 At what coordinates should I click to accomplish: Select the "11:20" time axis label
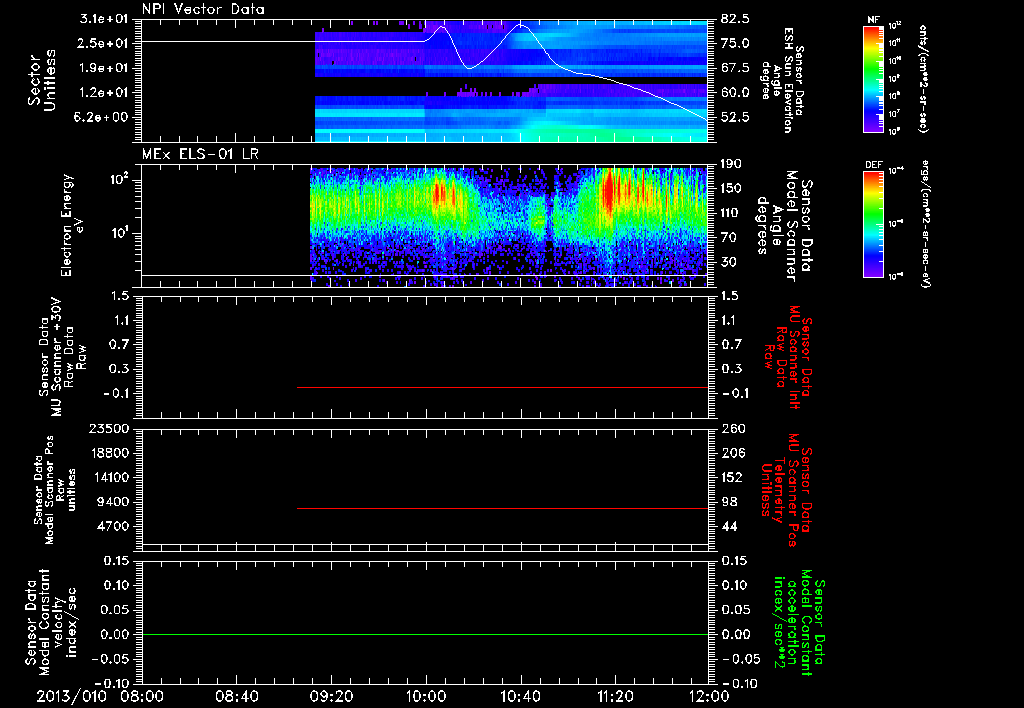pyautogui.click(x=615, y=696)
